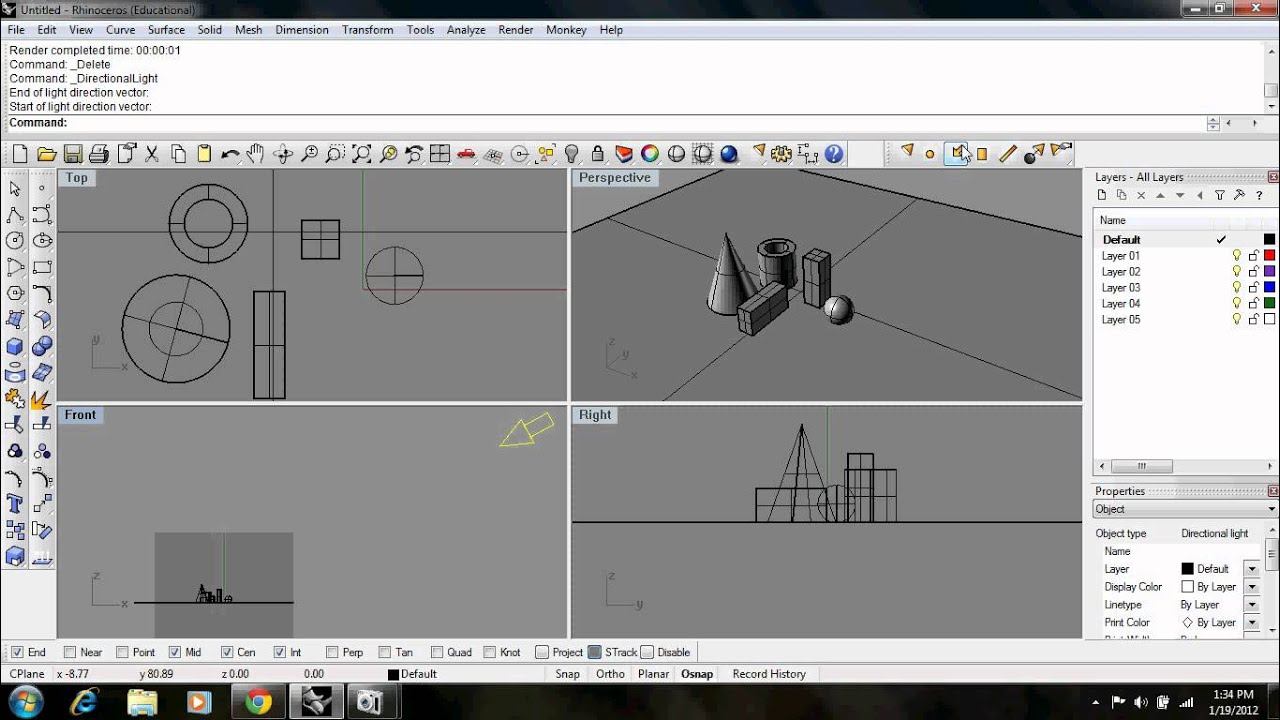Toggle the Layer 03 lock icon

1253,288
